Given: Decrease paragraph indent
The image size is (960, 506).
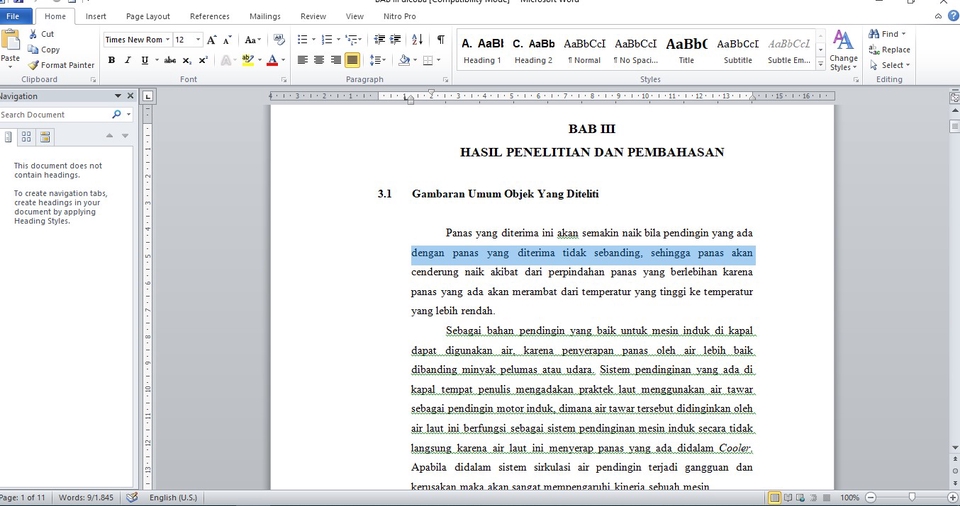Looking at the screenshot, I should (x=380, y=40).
